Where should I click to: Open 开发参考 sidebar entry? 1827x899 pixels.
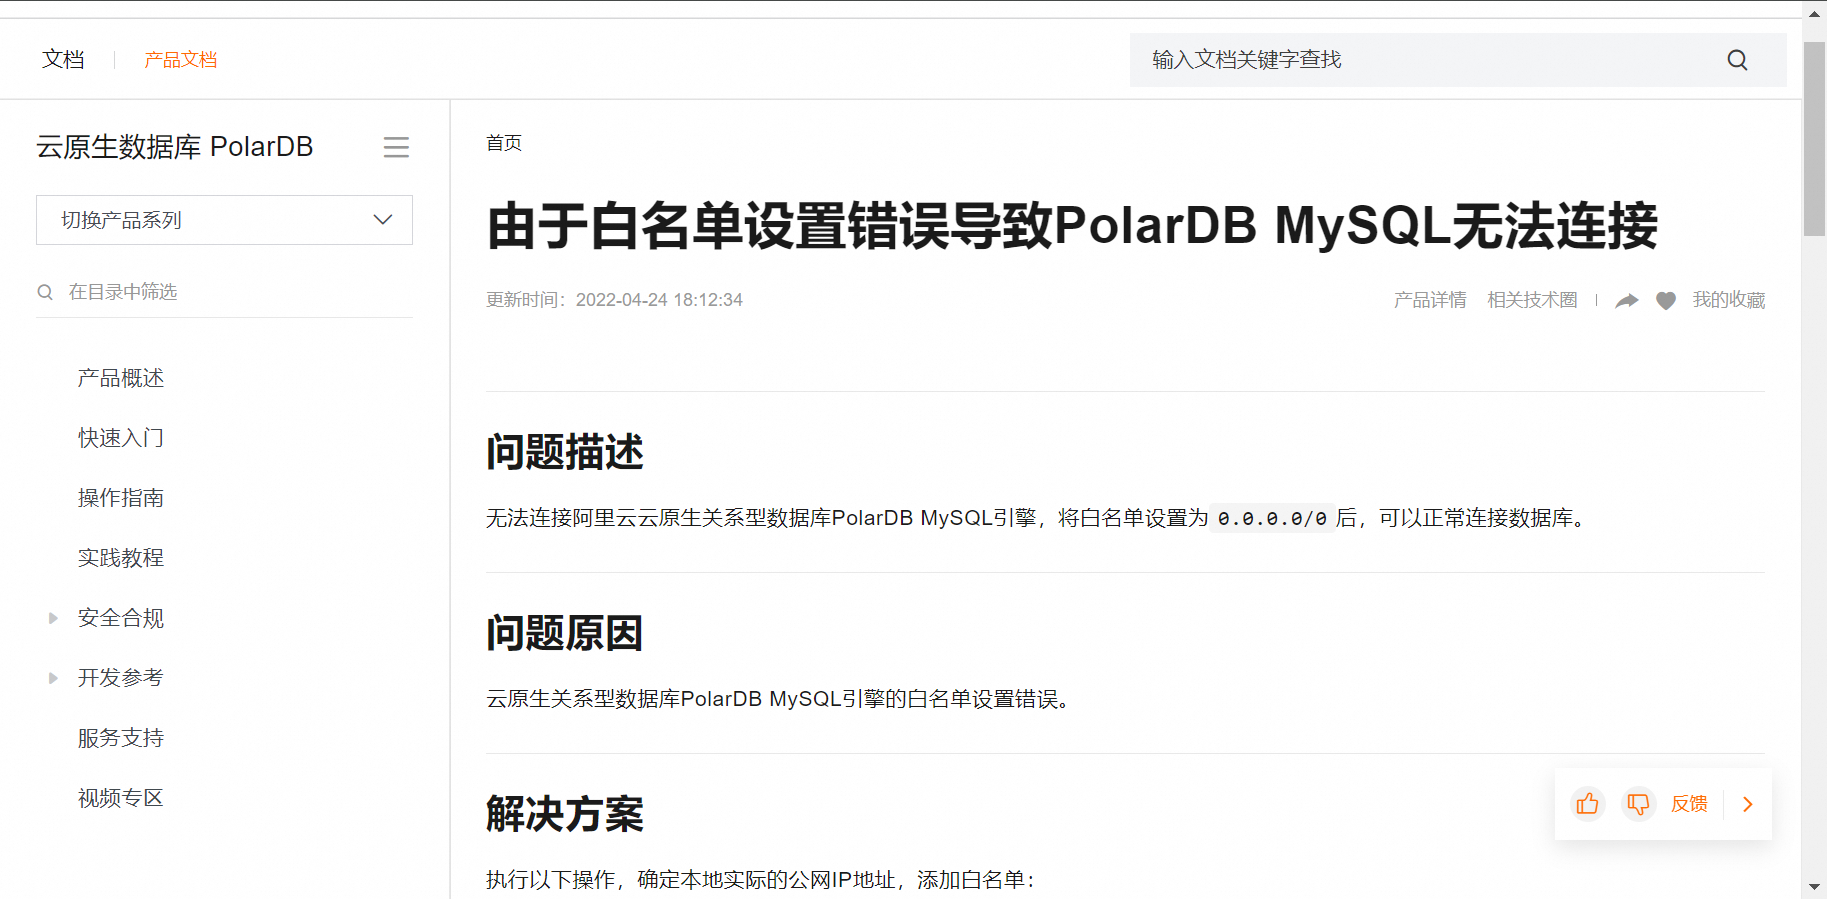click(x=121, y=678)
